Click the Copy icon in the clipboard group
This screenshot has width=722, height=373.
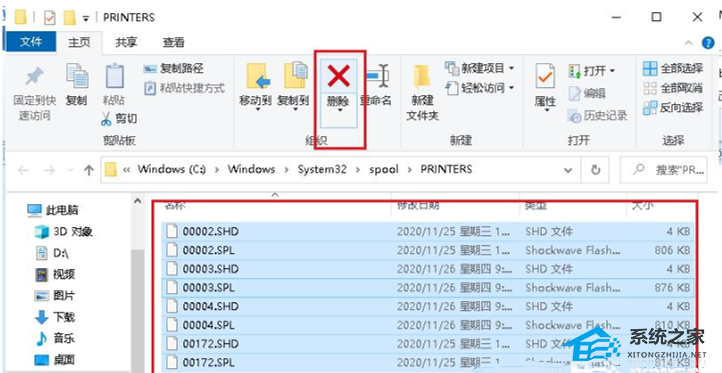(x=77, y=76)
